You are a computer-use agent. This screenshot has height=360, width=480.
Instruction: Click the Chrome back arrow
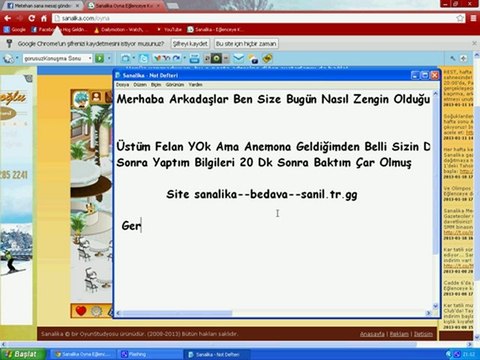pyautogui.click(x=7, y=18)
